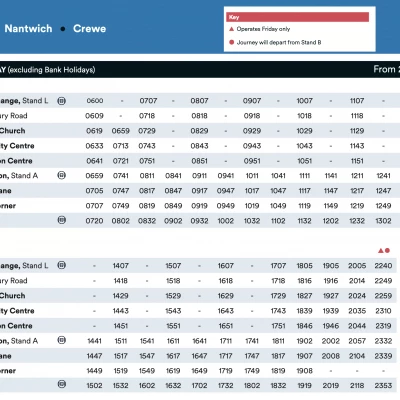The width and height of the screenshot is (400, 400).
Task: Click the 'From' label in black bar
Action: tap(384, 69)
